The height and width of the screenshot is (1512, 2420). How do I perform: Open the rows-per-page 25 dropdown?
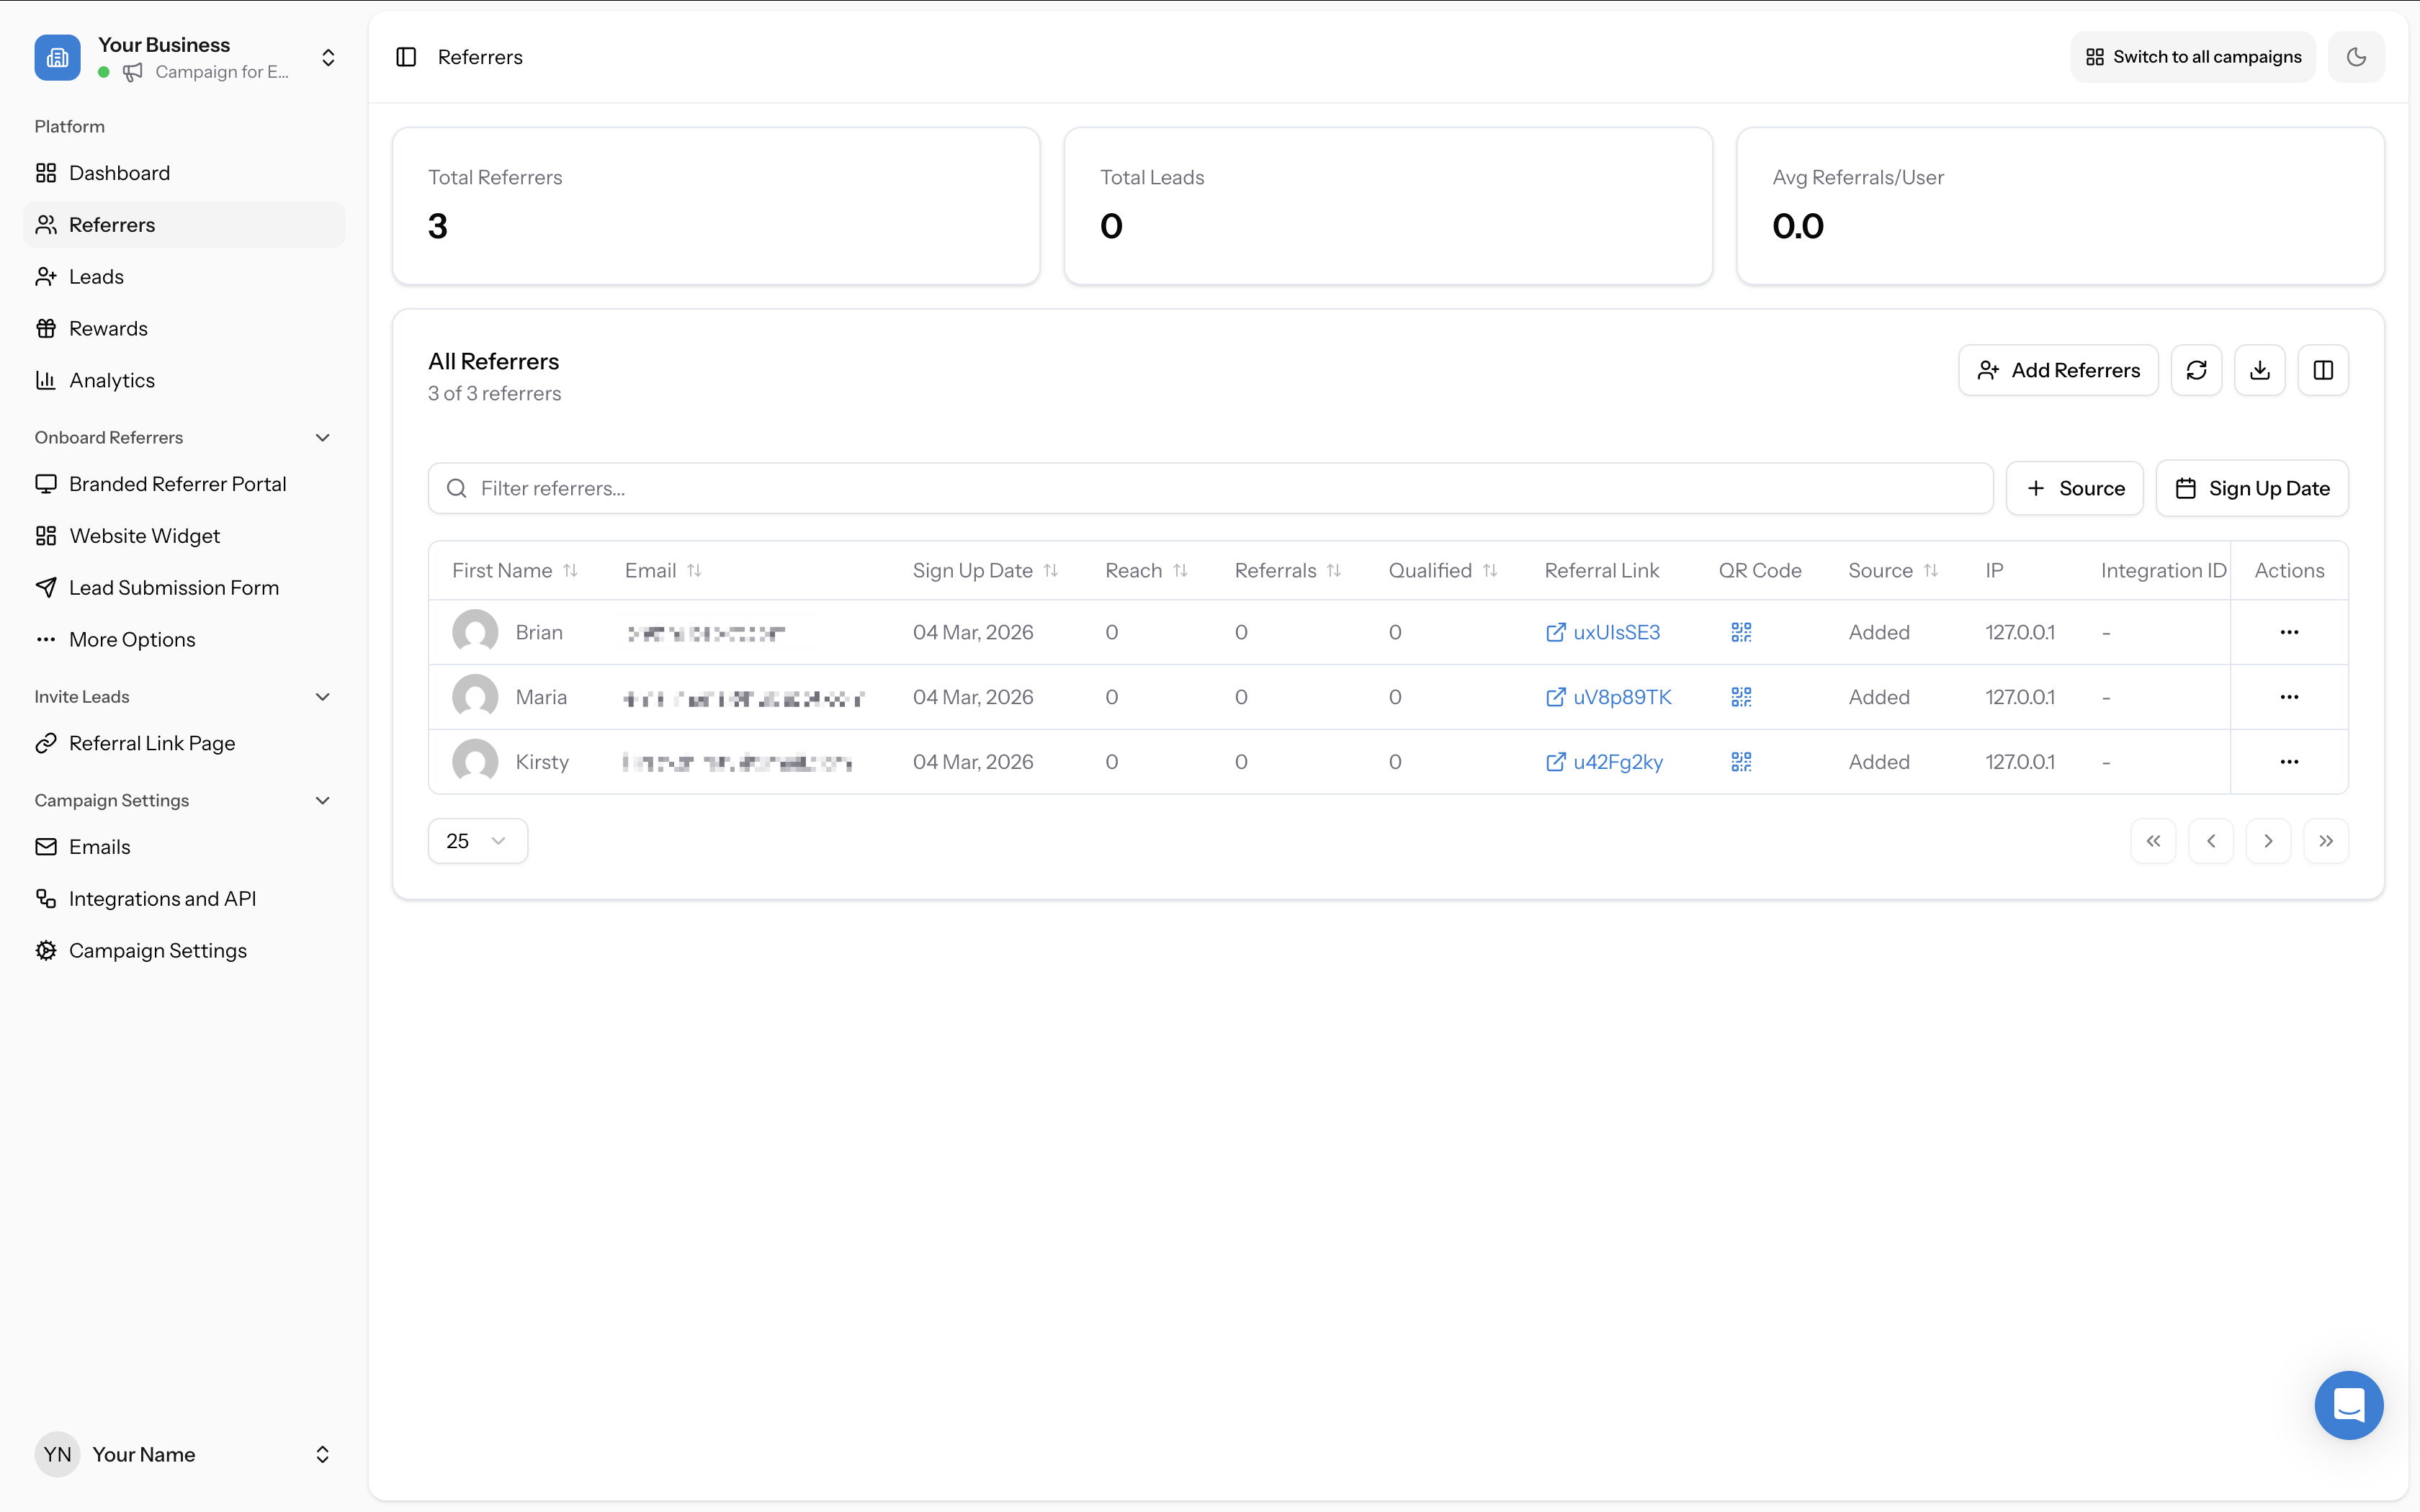click(477, 840)
